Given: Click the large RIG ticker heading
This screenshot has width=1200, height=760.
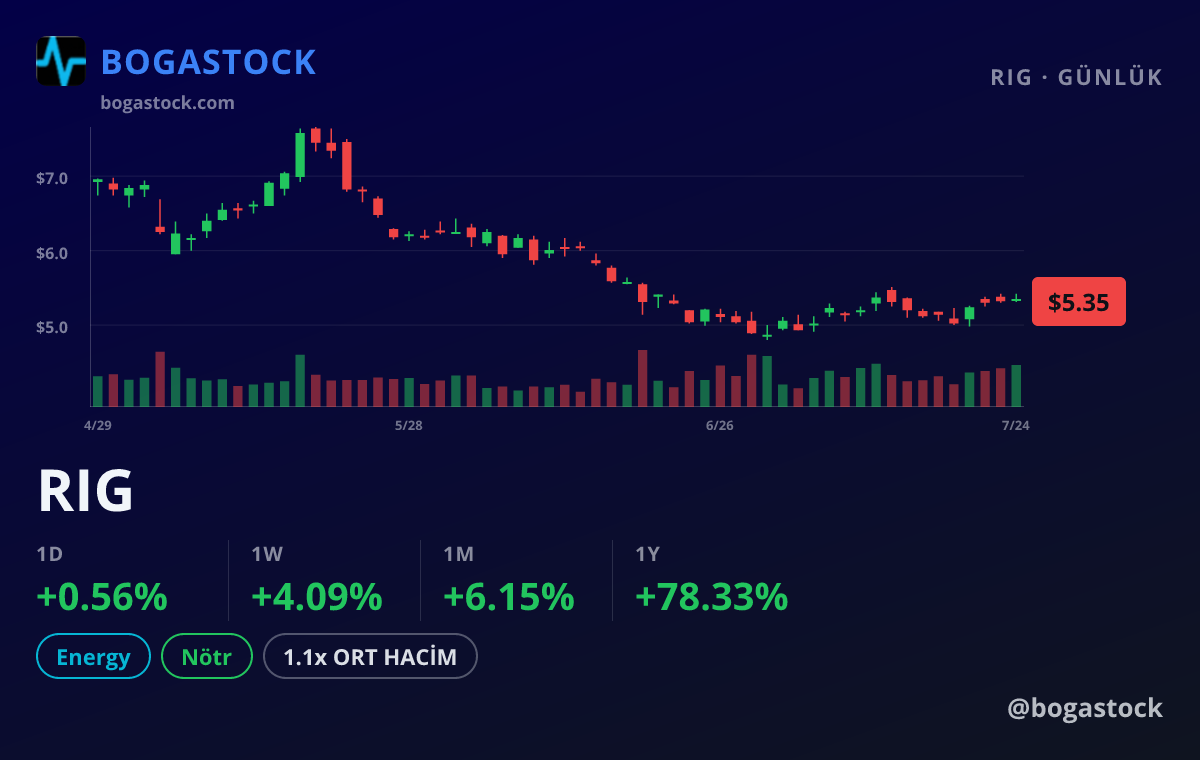Looking at the screenshot, I should pos(85,491).
